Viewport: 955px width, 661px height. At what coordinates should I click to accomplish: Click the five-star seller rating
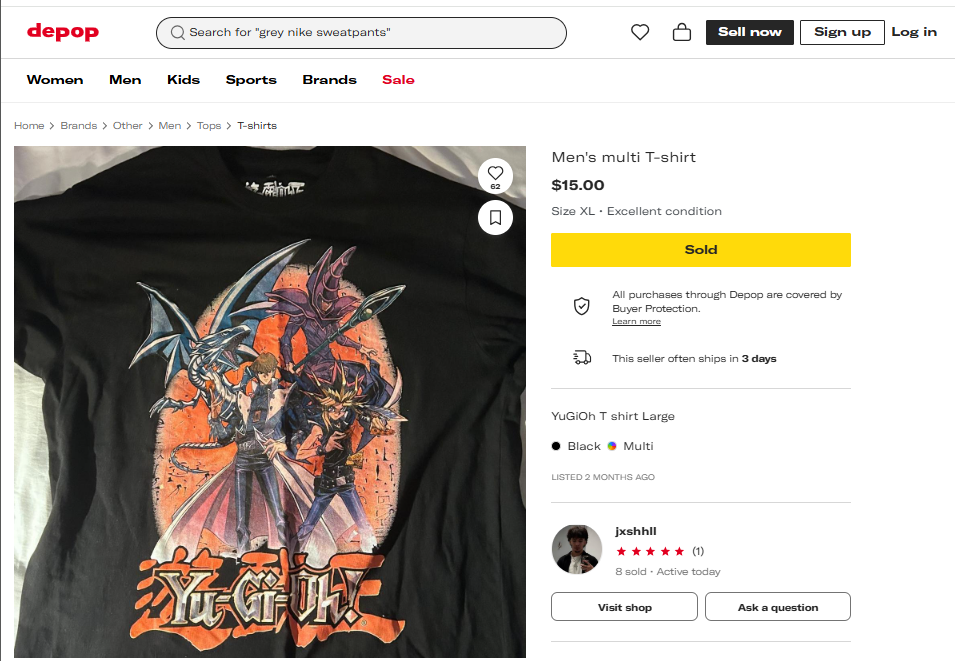(650, 551)
